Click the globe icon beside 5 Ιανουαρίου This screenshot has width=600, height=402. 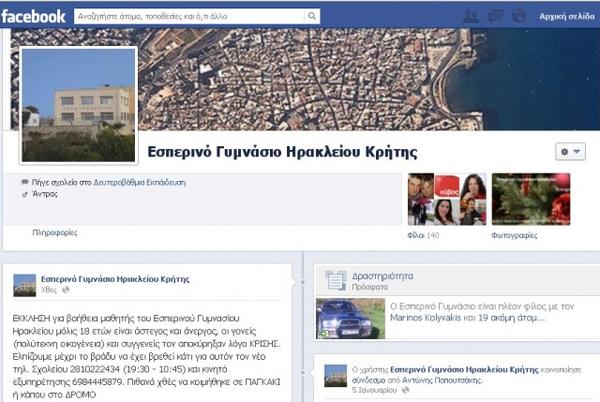[406, 390]
